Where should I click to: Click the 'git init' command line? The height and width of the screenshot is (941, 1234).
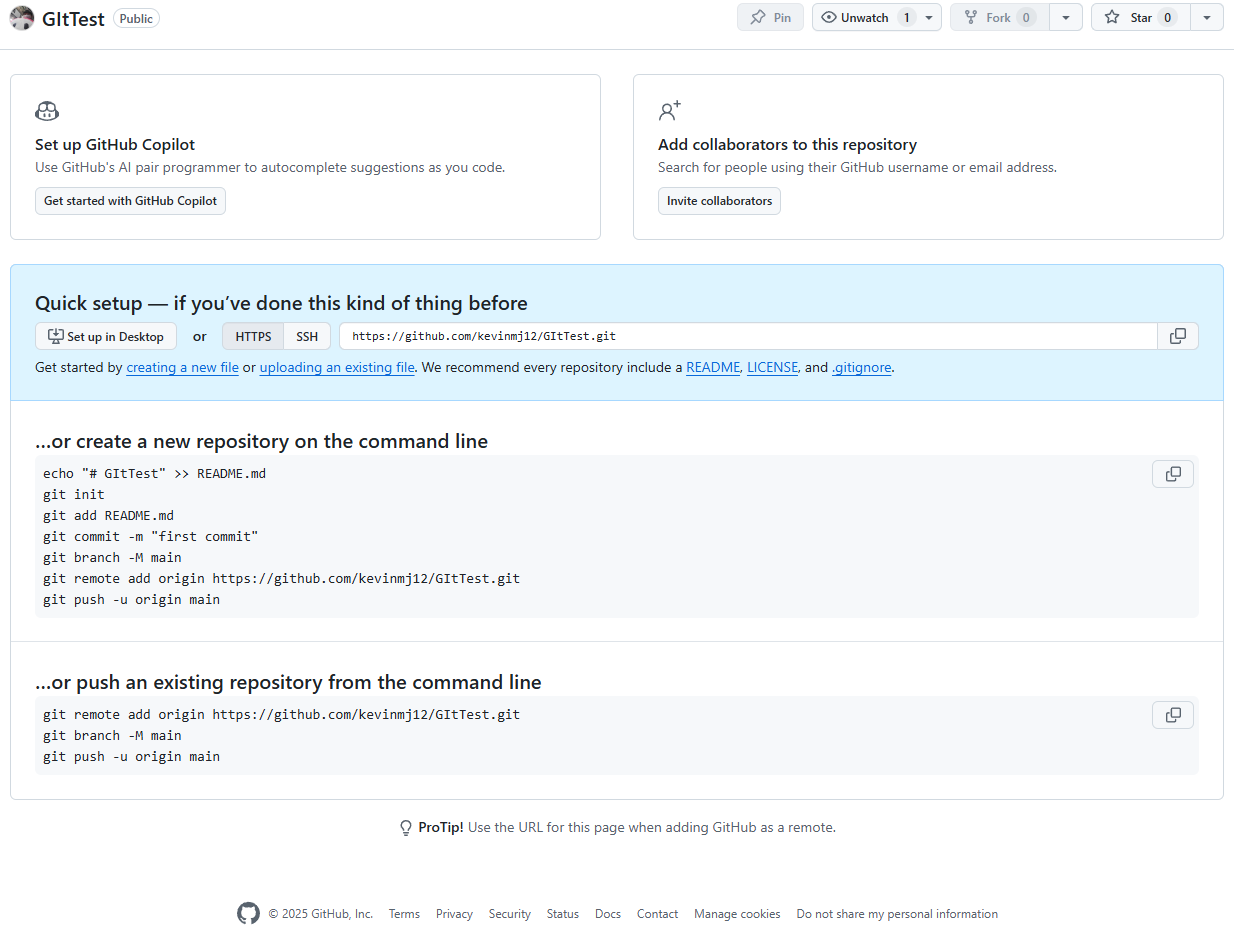[x=74, y=494]
